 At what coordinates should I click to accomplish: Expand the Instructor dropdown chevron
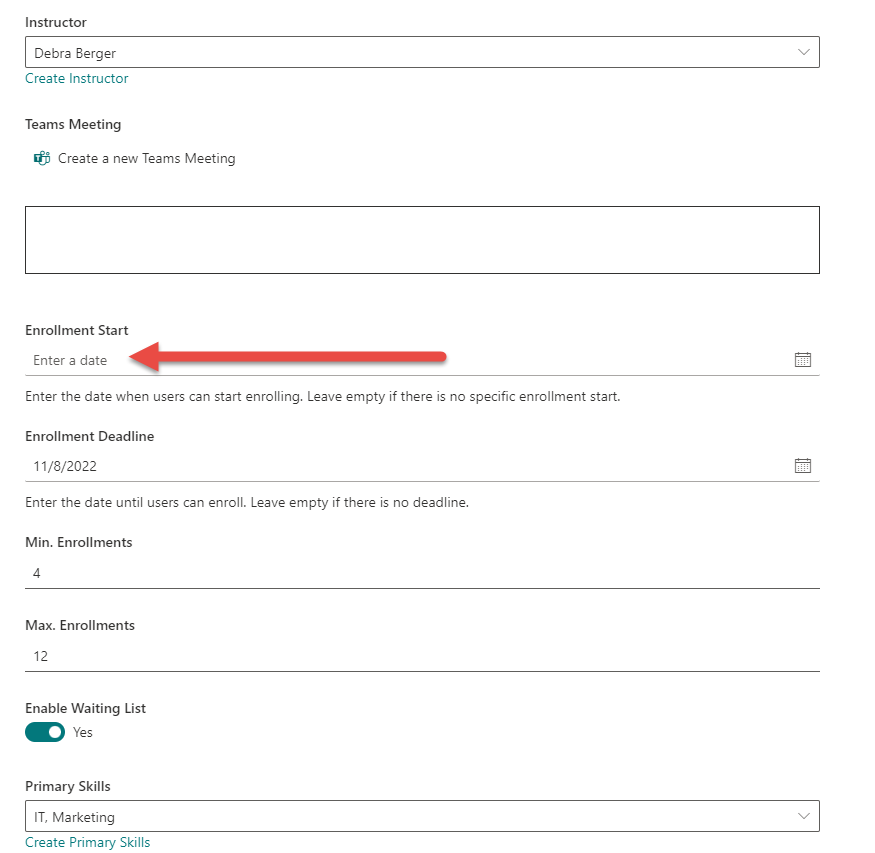click(x=803, y=53)
